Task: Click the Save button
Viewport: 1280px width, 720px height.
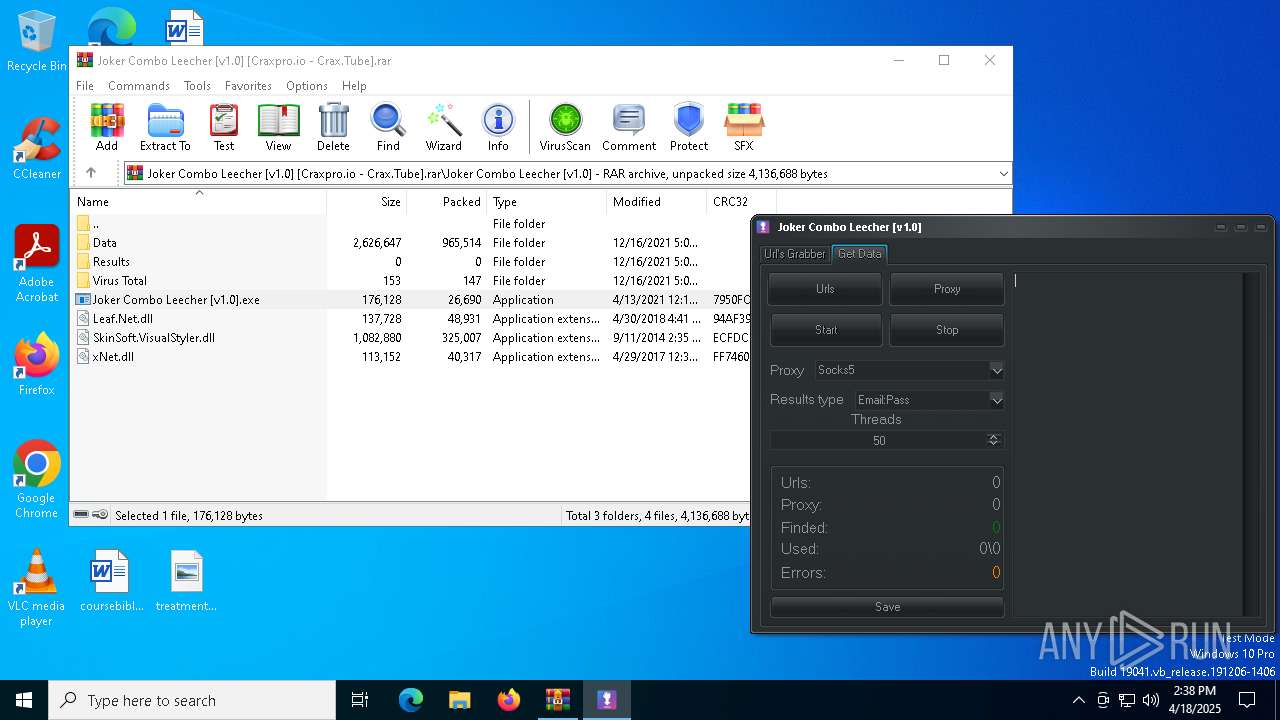Action: [x=887, y=607]
